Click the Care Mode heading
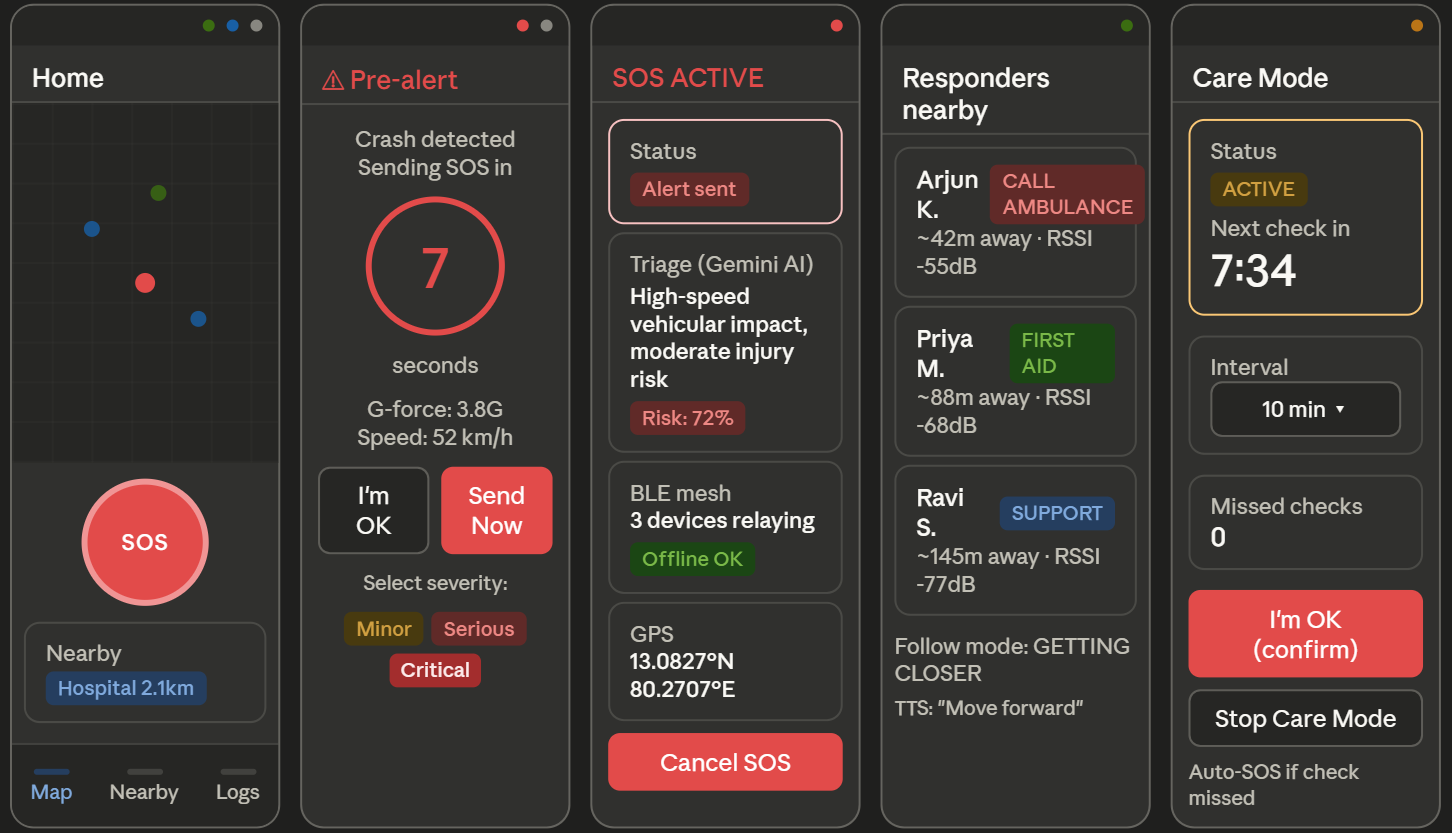Image resolution: width=1452 pixels, height=833 pixels. [1260, 78]
